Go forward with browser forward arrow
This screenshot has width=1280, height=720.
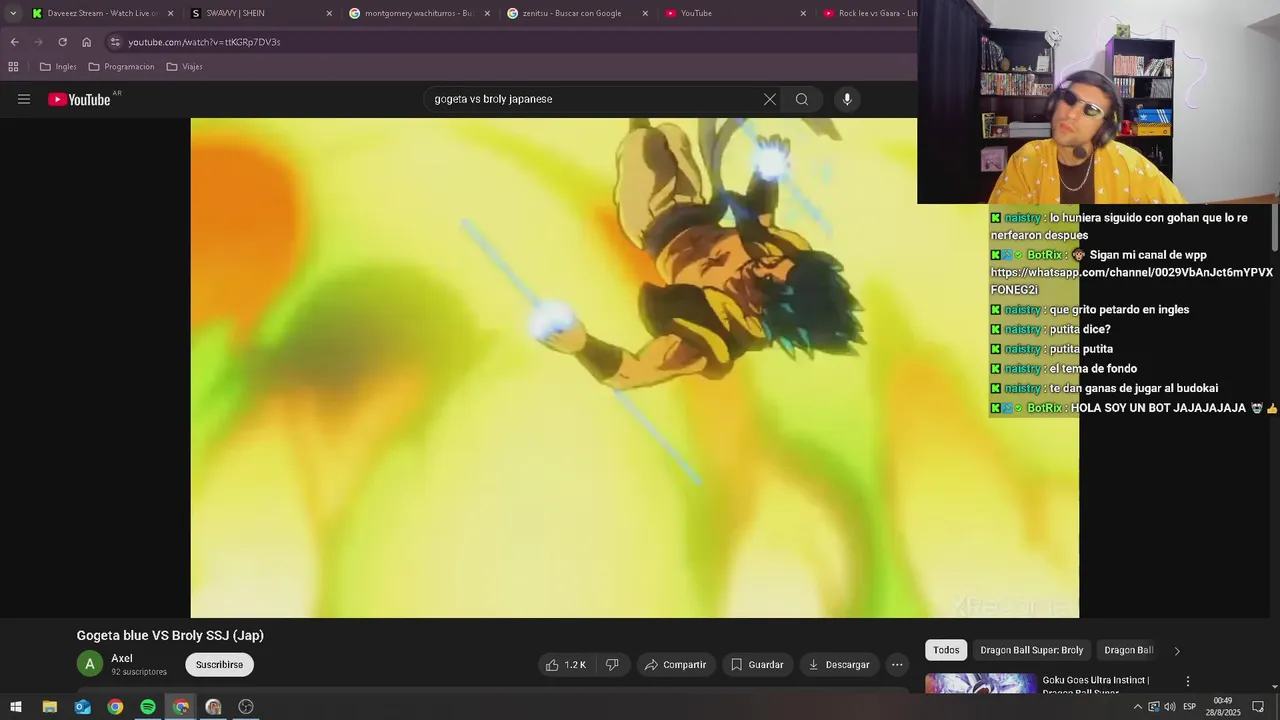pos(38,42)
